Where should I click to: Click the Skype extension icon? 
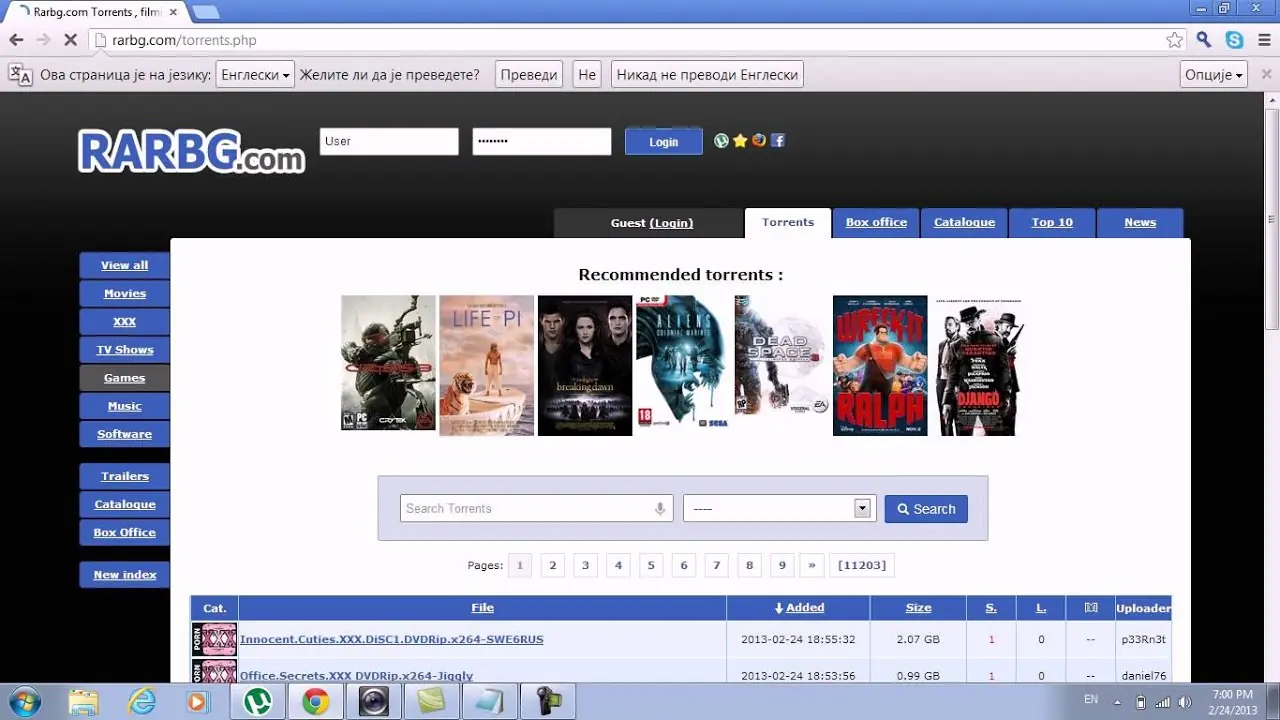coord(1235,40)
